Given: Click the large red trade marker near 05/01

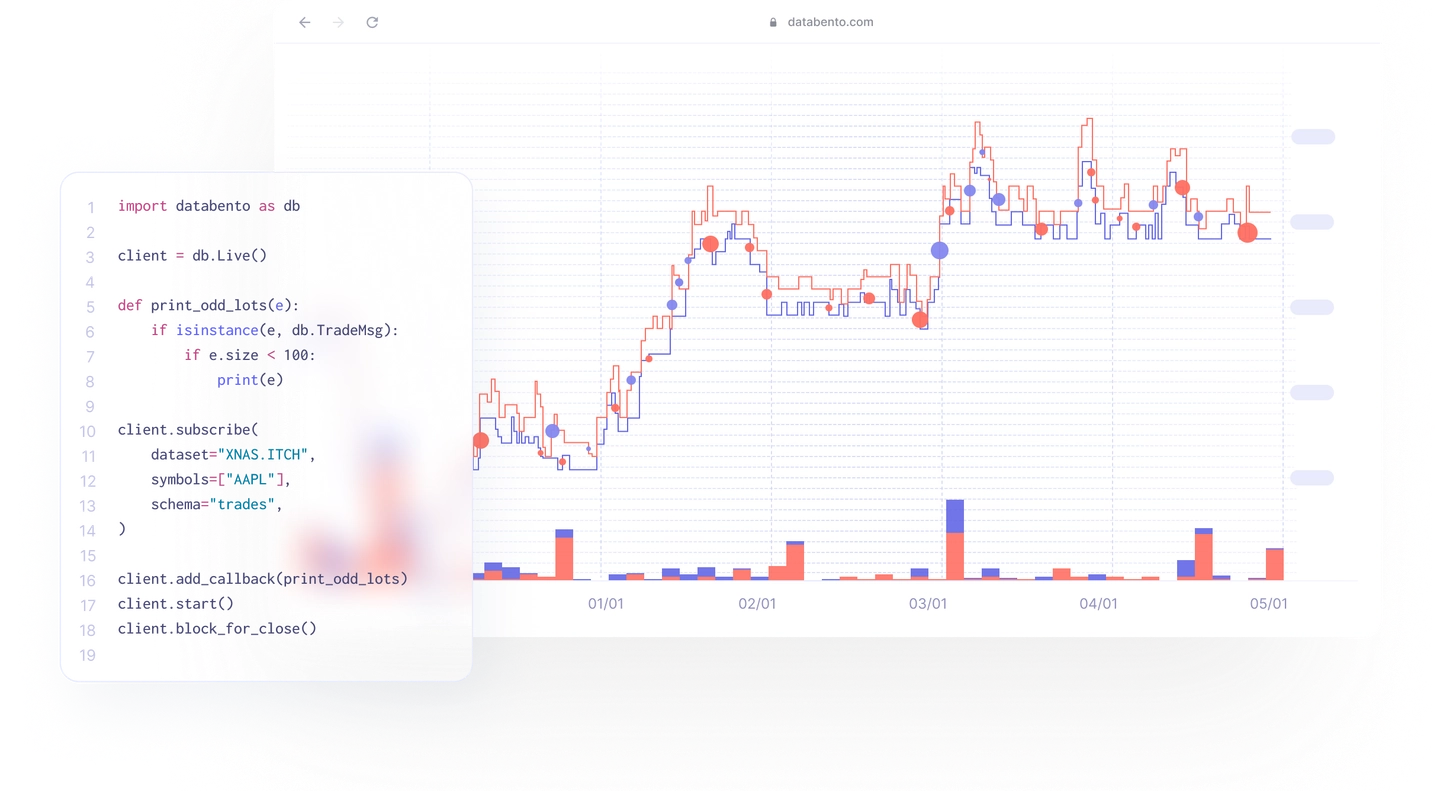Looking at the screenshot, I should point(1247,233).
